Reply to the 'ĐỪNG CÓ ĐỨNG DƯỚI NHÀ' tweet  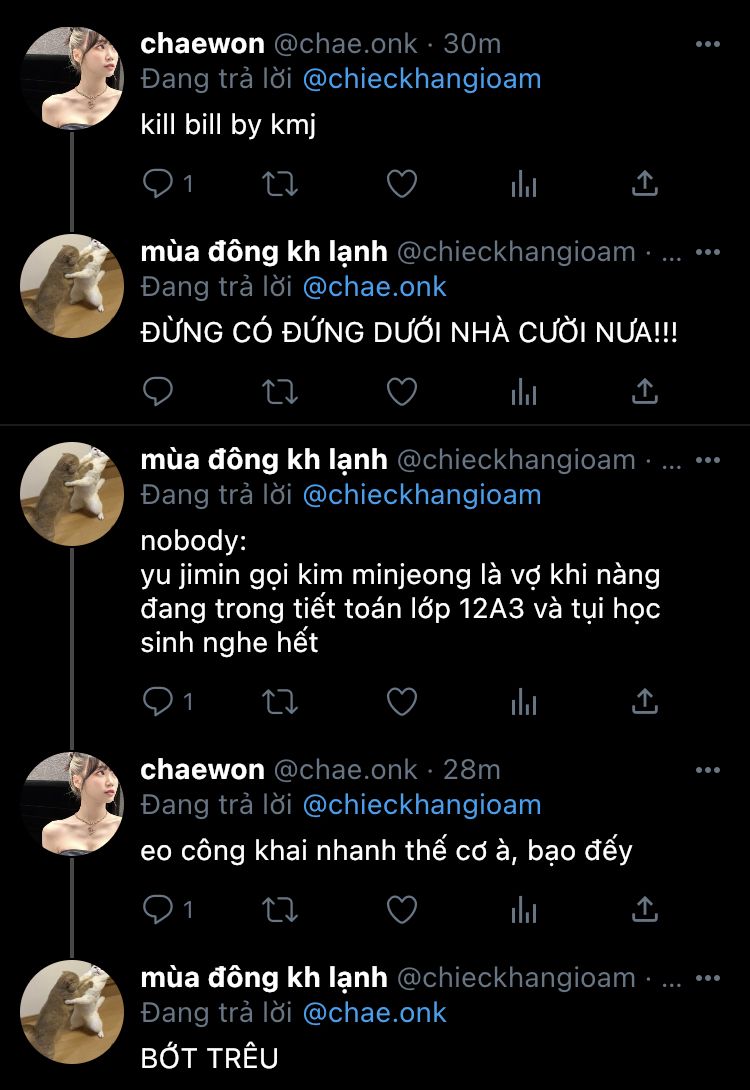point(158,392)
